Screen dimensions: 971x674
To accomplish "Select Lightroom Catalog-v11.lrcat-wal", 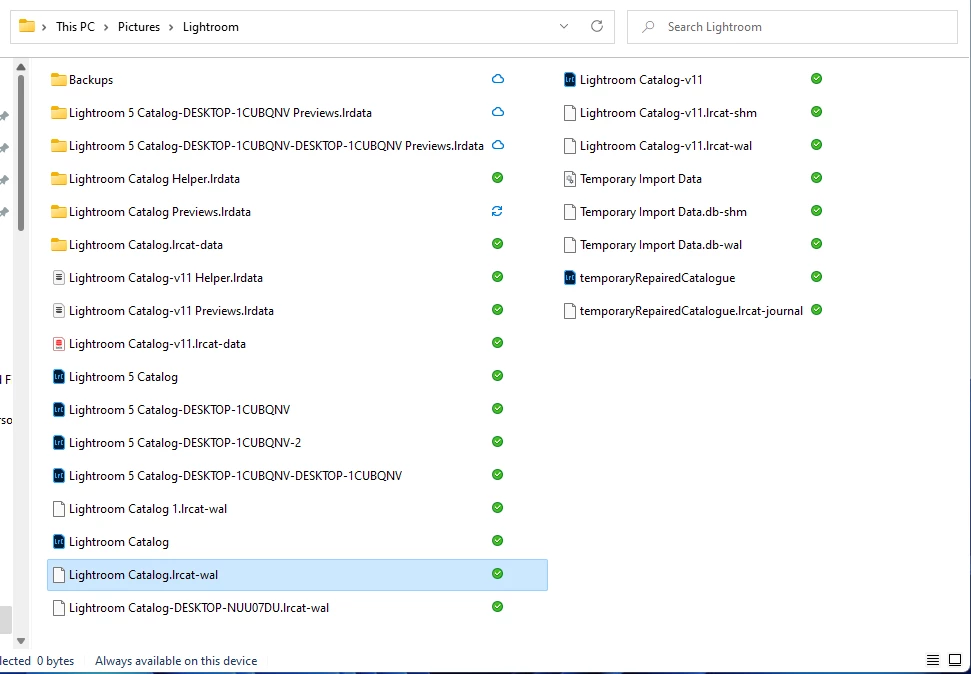I will (666, 146).
